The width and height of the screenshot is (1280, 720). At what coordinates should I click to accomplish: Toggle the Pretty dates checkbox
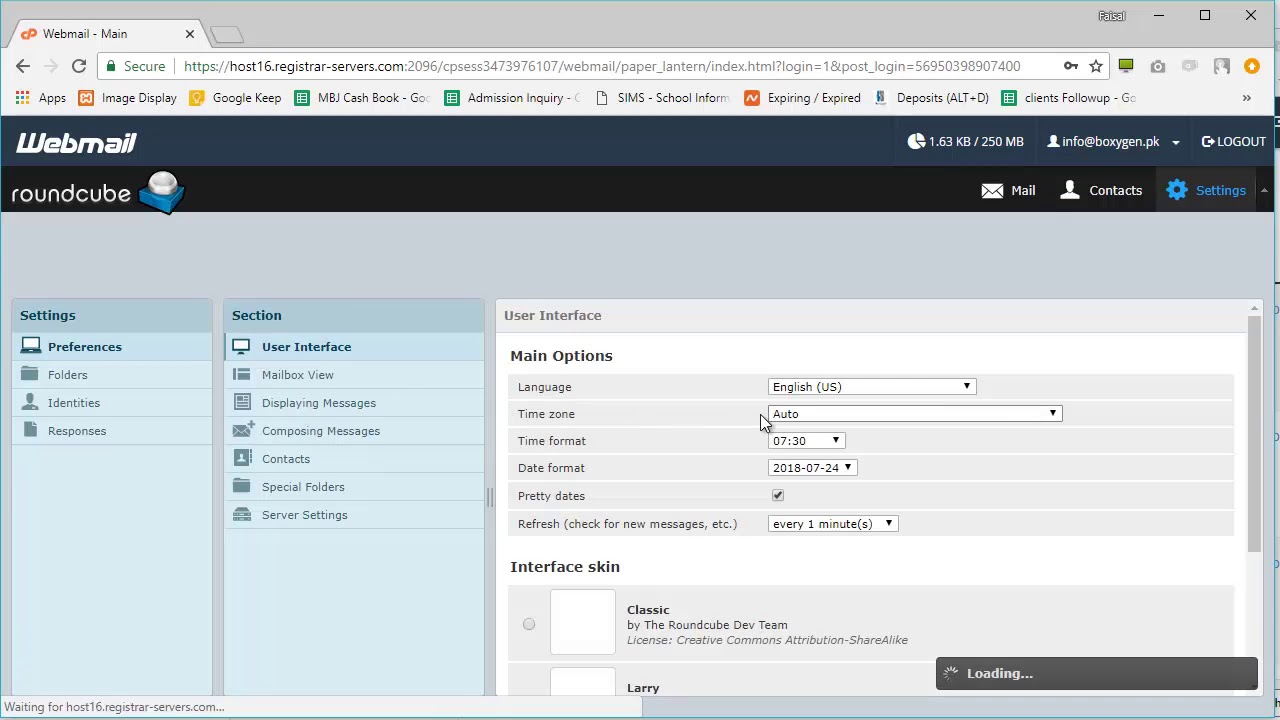click(778, 495)
